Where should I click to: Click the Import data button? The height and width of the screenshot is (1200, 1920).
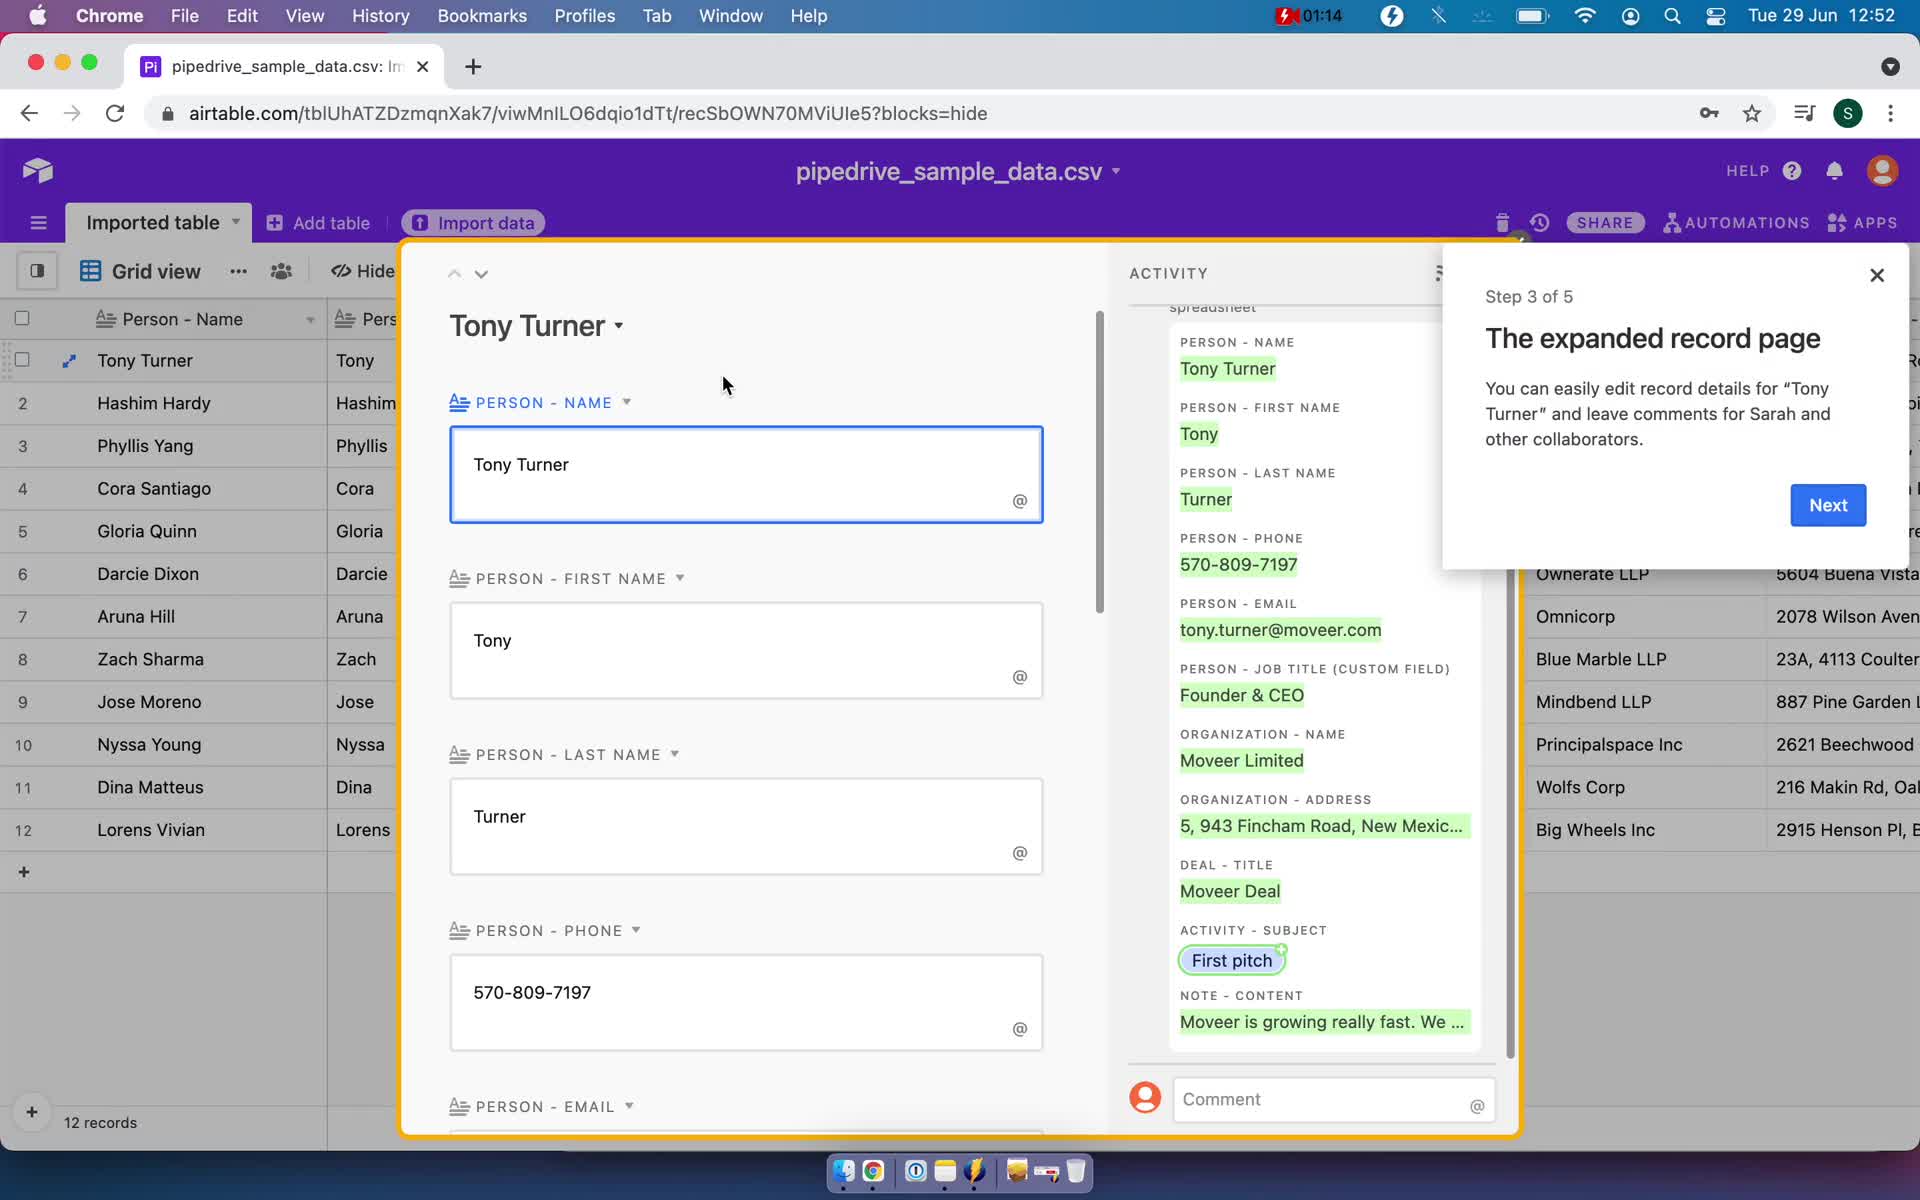click(473, 223)
